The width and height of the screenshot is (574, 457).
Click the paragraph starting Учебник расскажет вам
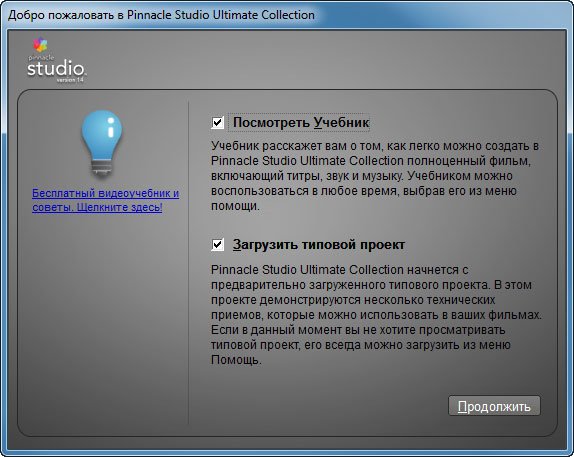tap(375, 176)
